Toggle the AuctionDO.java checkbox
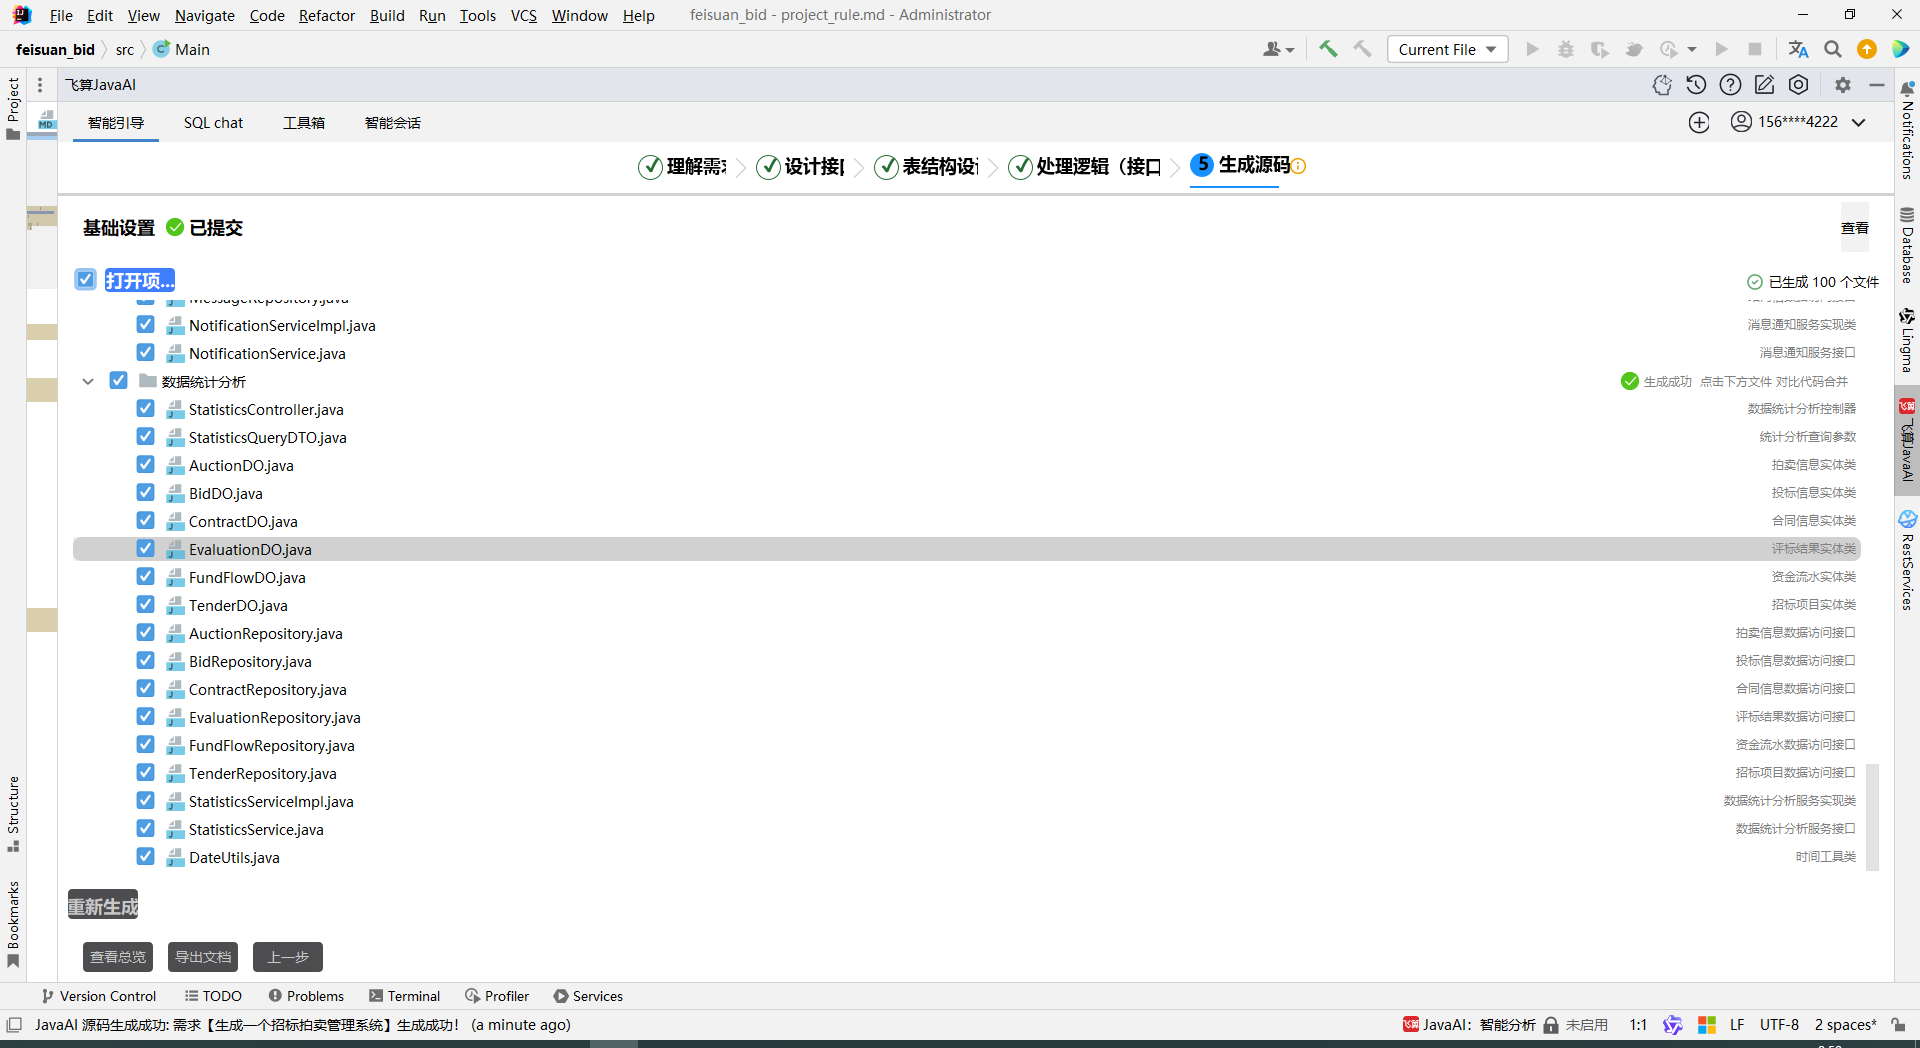1920x1048 pixels. pos(145,465)
